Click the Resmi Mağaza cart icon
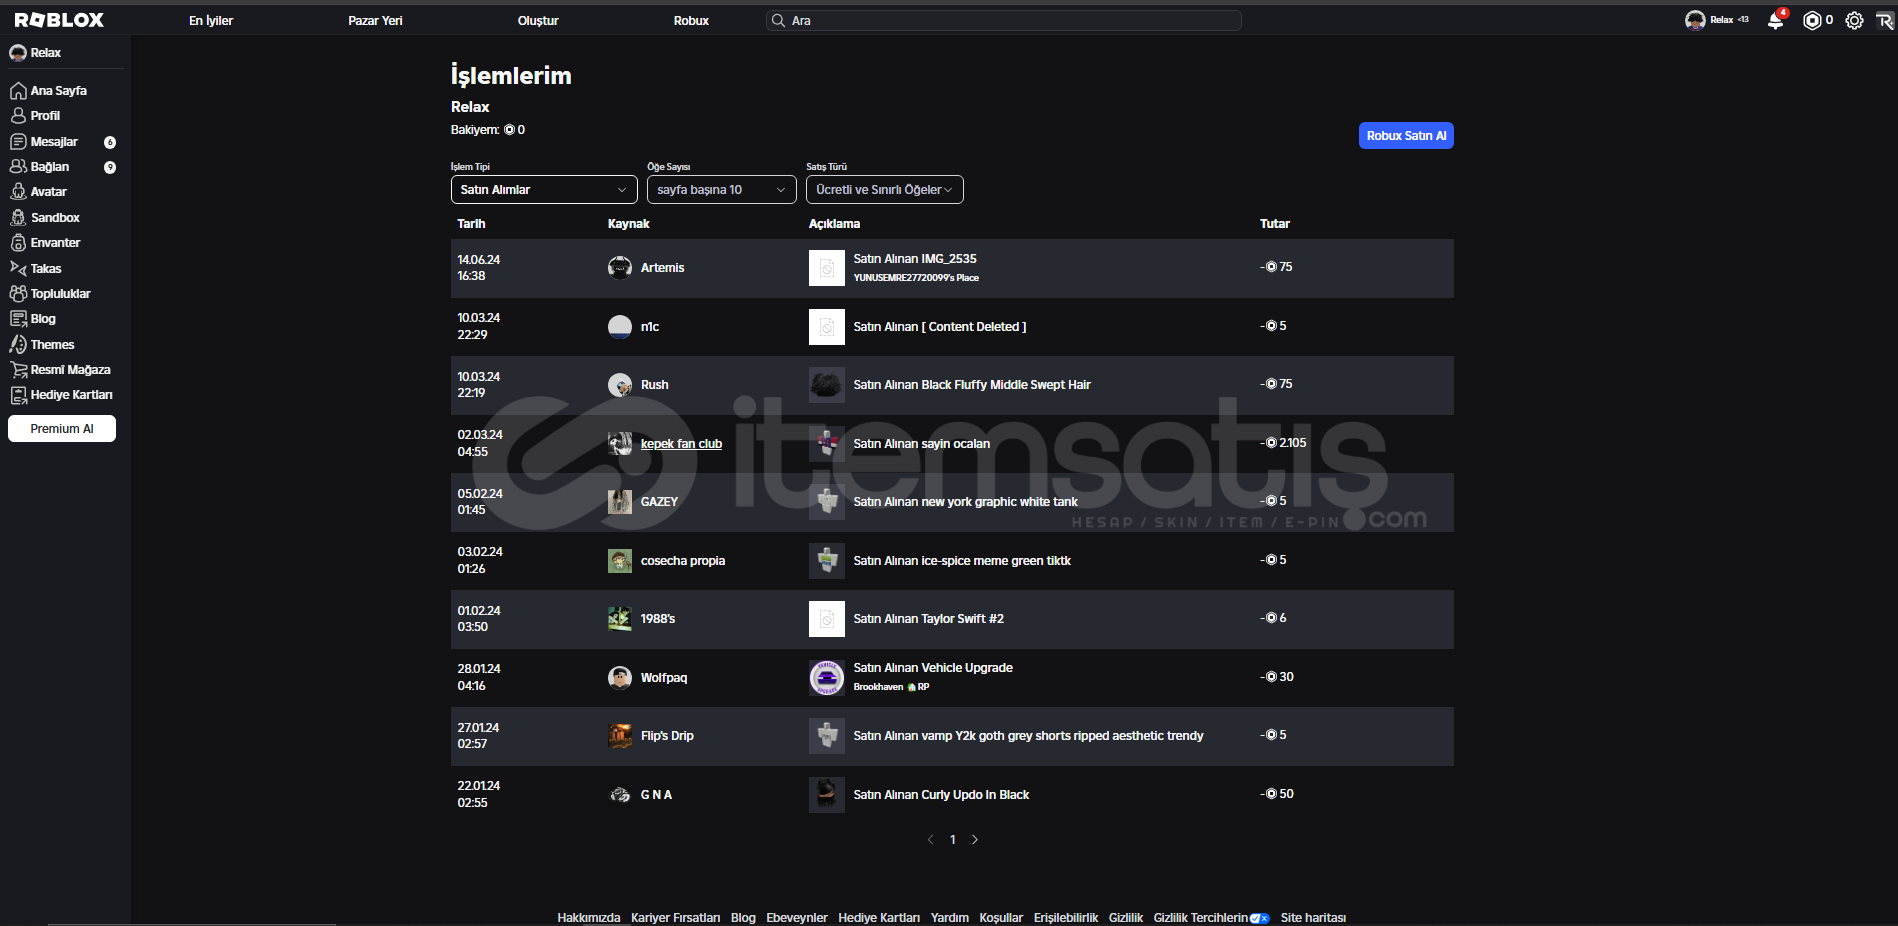This screenshot has width=1898, height=926. [18, 370]
